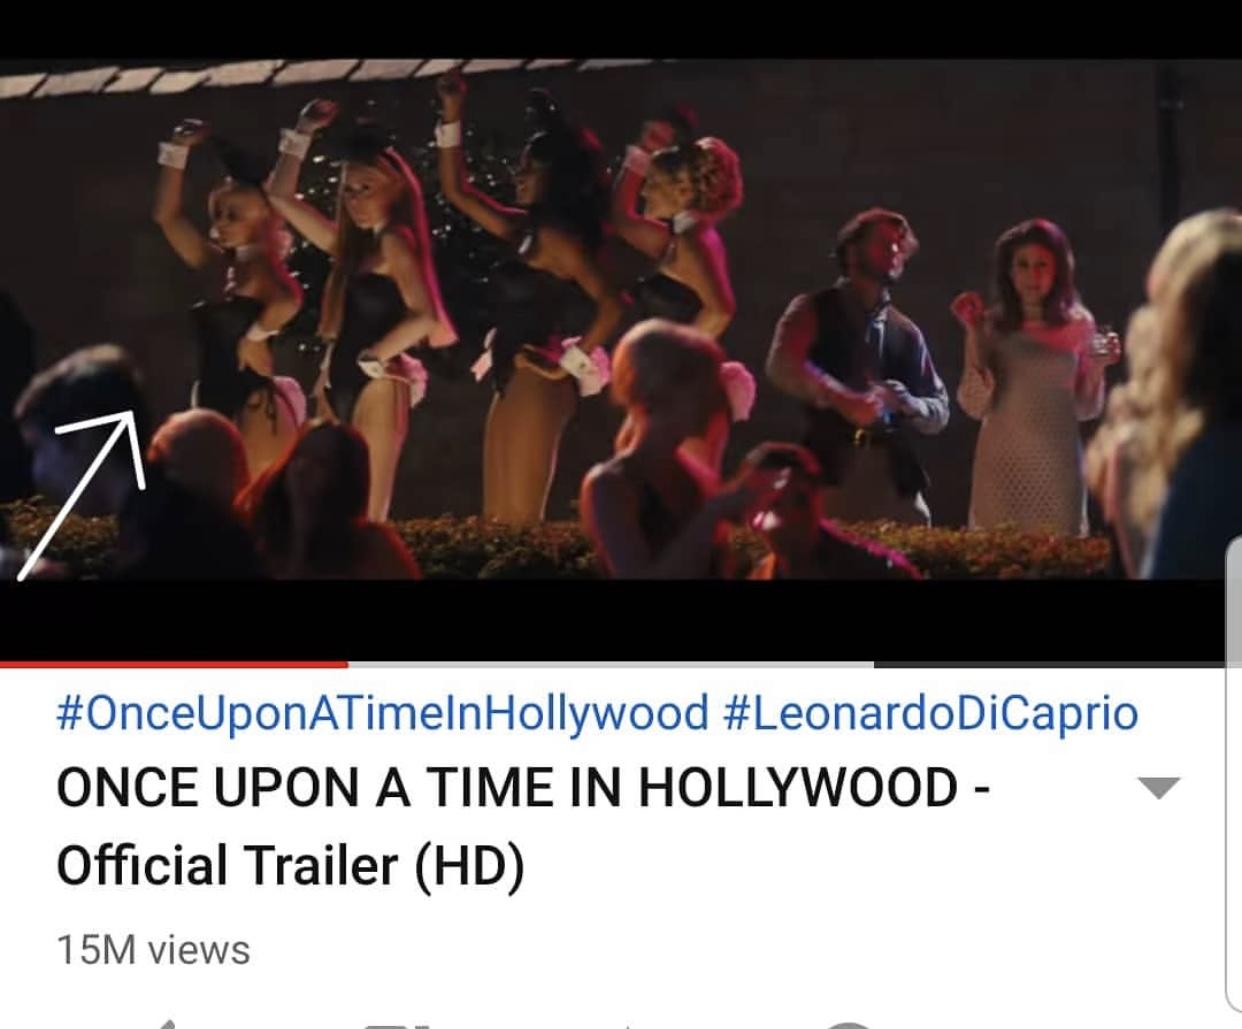The width and height of the screenshot is (1242, 1029).
Task: Open the #OnceUponATimeInHollywood hashtag
Action: click(382, 714)
